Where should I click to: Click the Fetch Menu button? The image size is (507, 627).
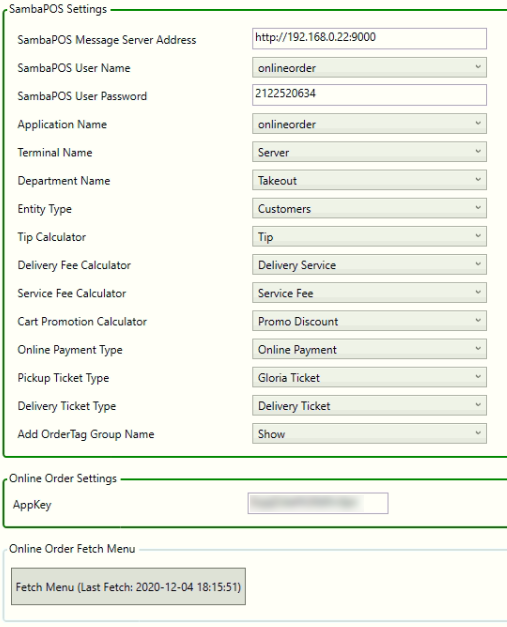pyautogui.click(x=128, y=587)
